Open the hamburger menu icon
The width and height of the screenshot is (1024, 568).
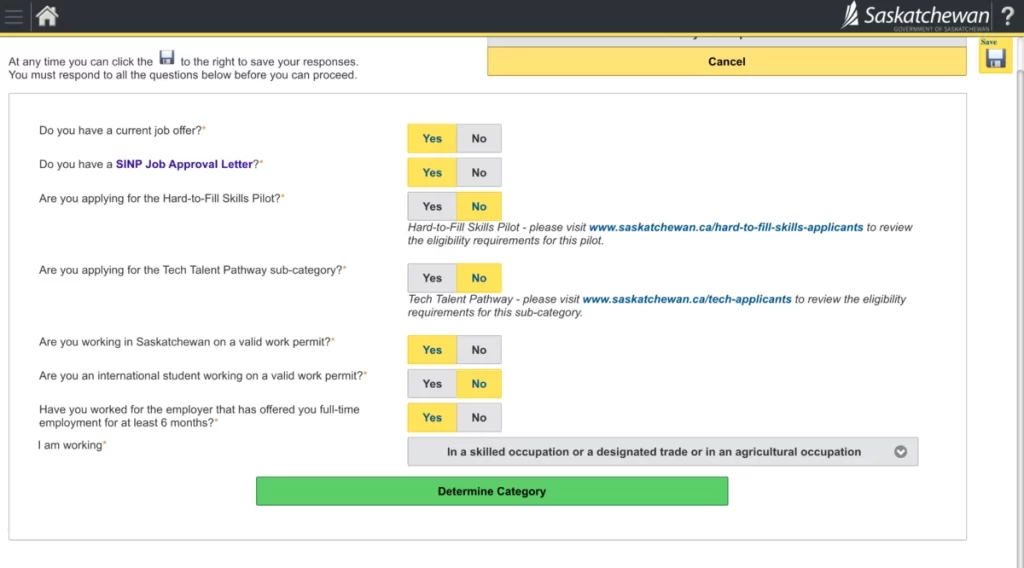click(14, 16)
